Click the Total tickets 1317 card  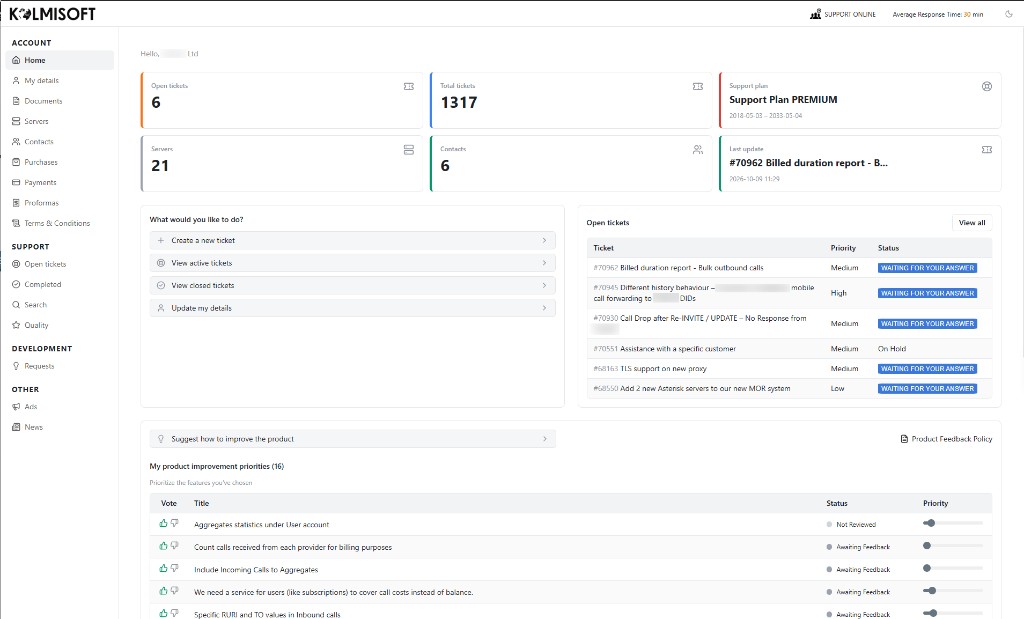click(571, 100)
